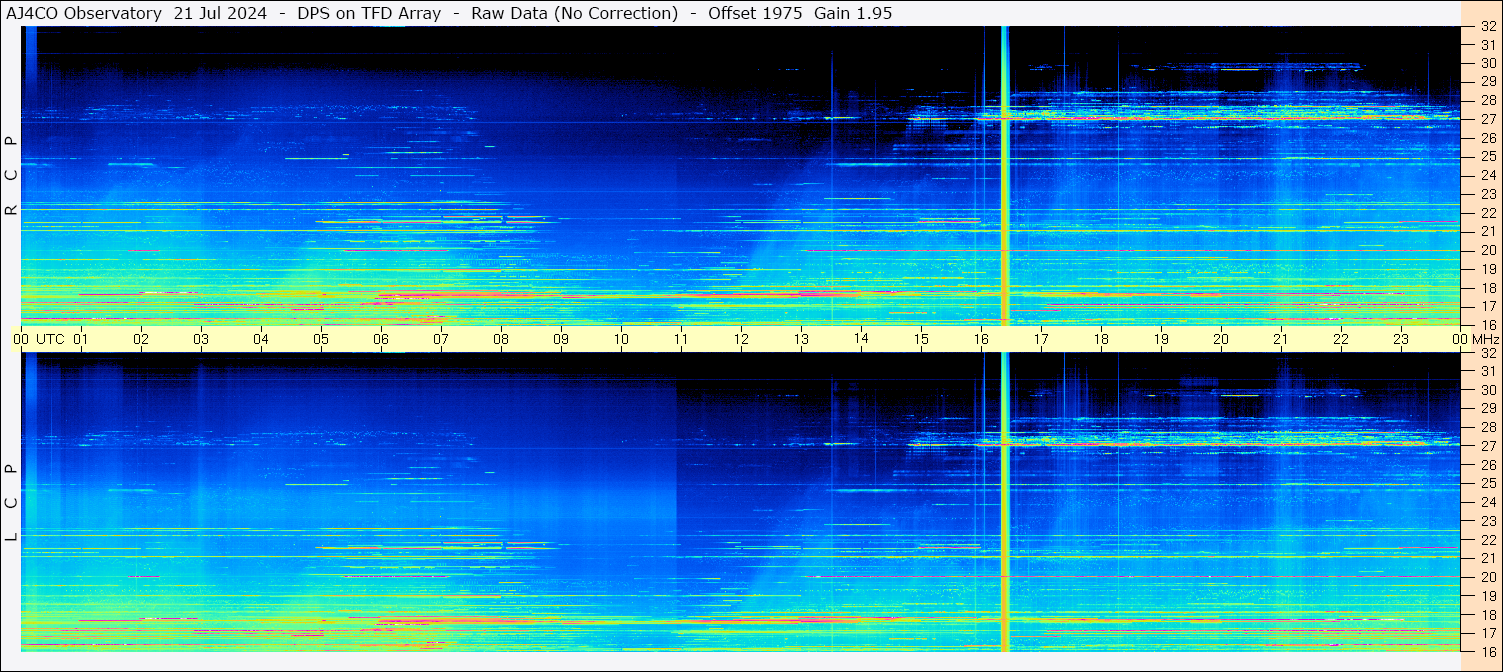The image size is (1503, 672).
Task: Click the 'Offset 1975' value in title
Action: (x=755, y=13)
